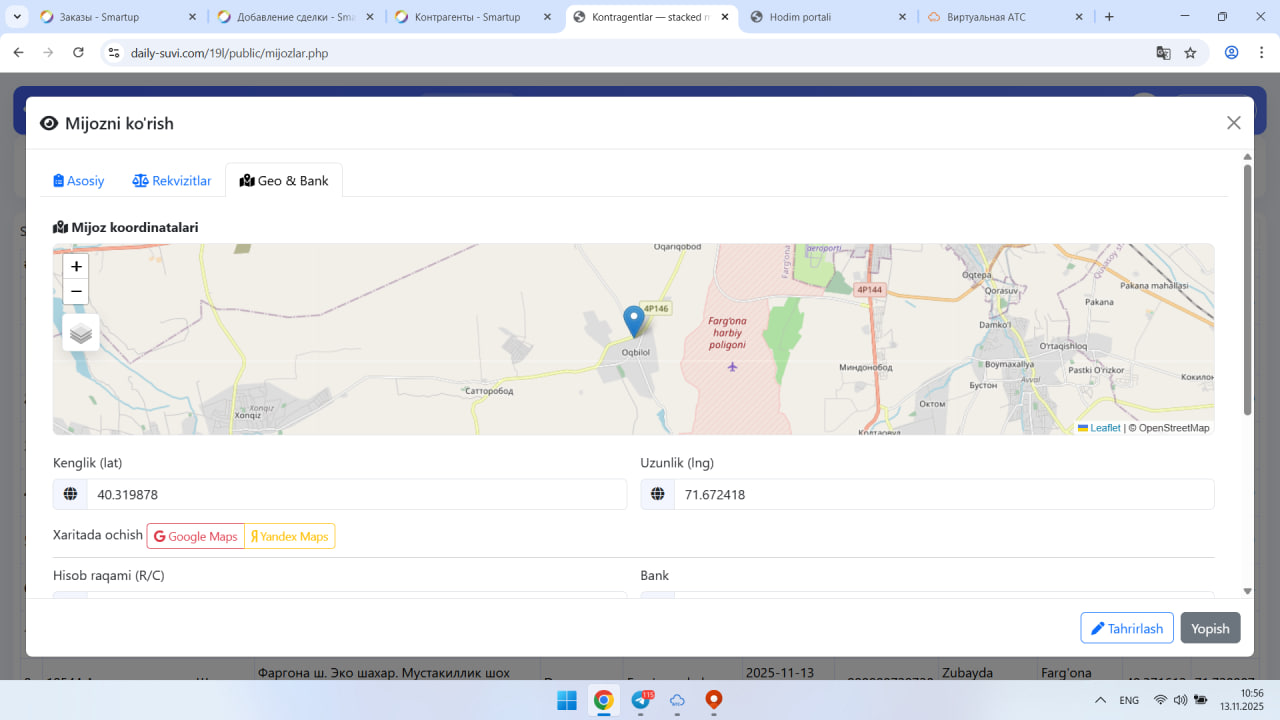Open the volume control in system tray
The image size is (1280, 720).
click(1180, 700)
